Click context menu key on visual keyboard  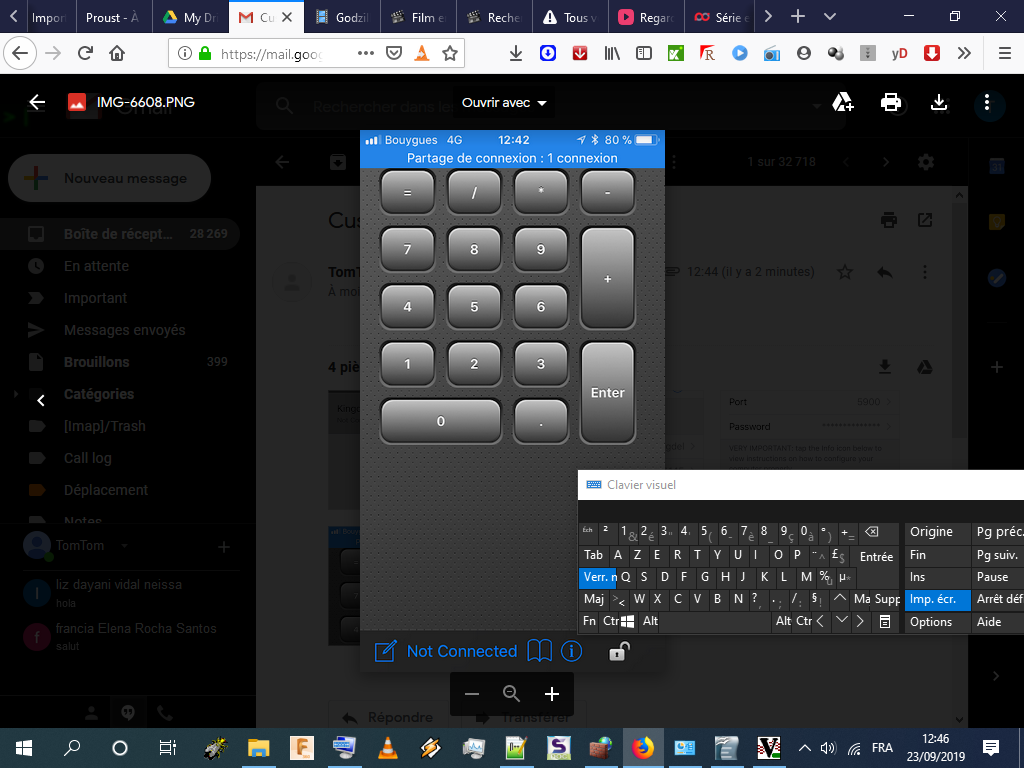coord(885,621)
